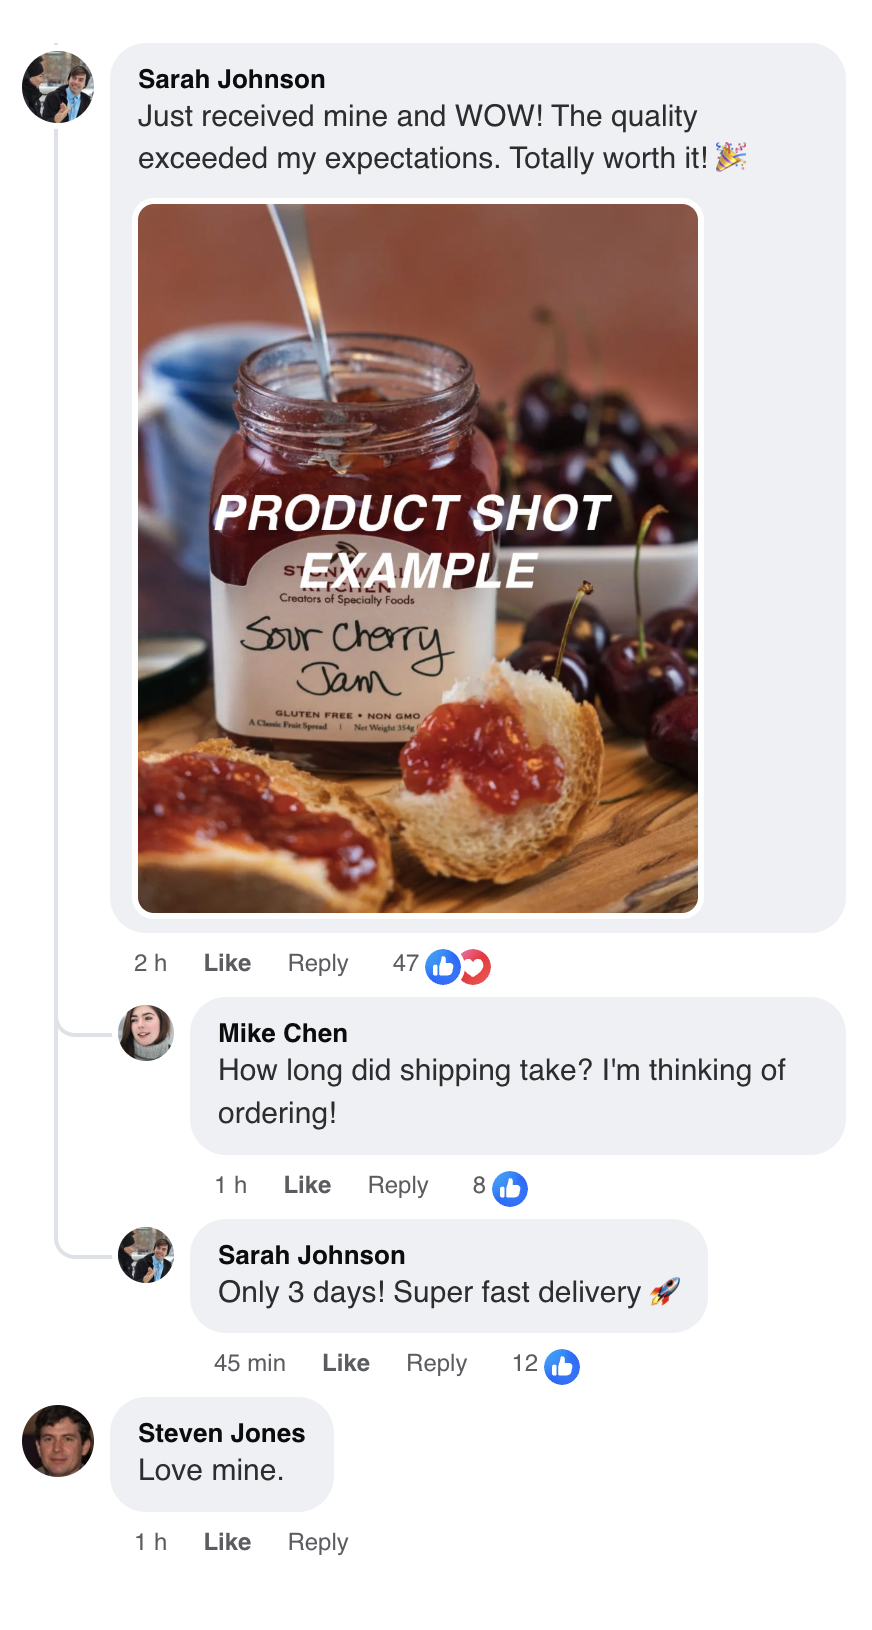
Task: Click the Steven Jones name link
Action: [221, 1433]
